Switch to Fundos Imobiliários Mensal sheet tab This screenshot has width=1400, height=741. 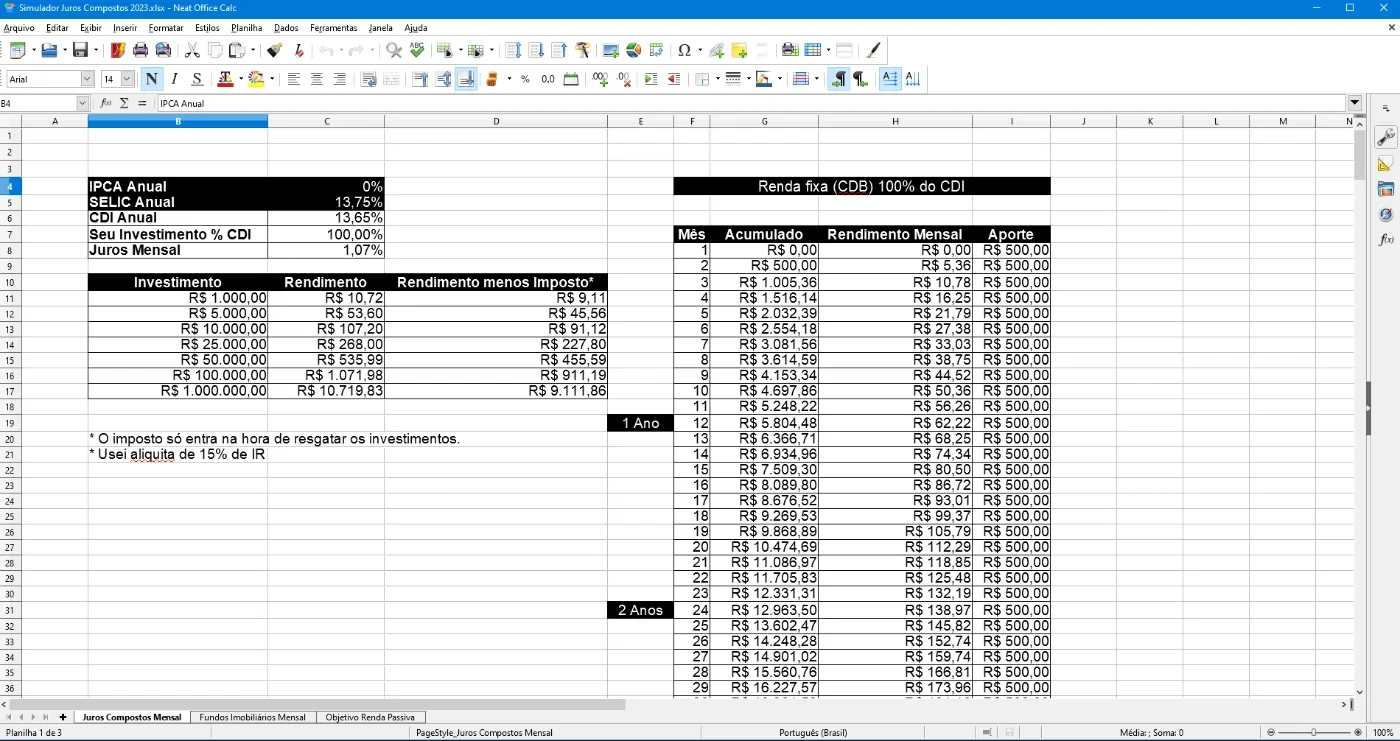[252, 717]
